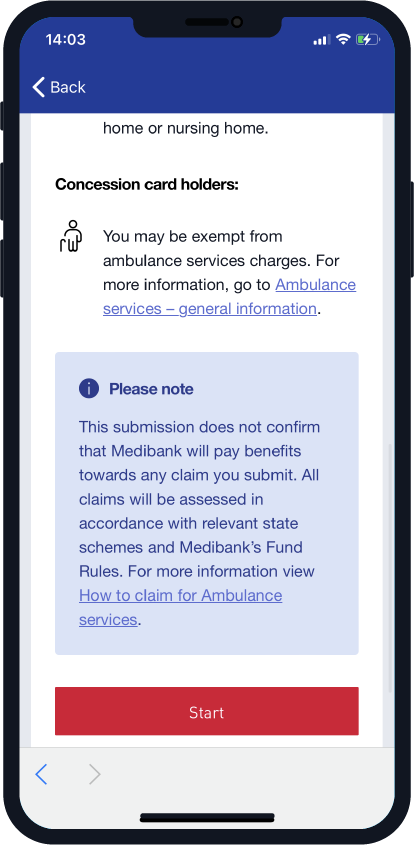Tap the 'home or nursing home' text line

pyautogui.click(x=185, y=129)
